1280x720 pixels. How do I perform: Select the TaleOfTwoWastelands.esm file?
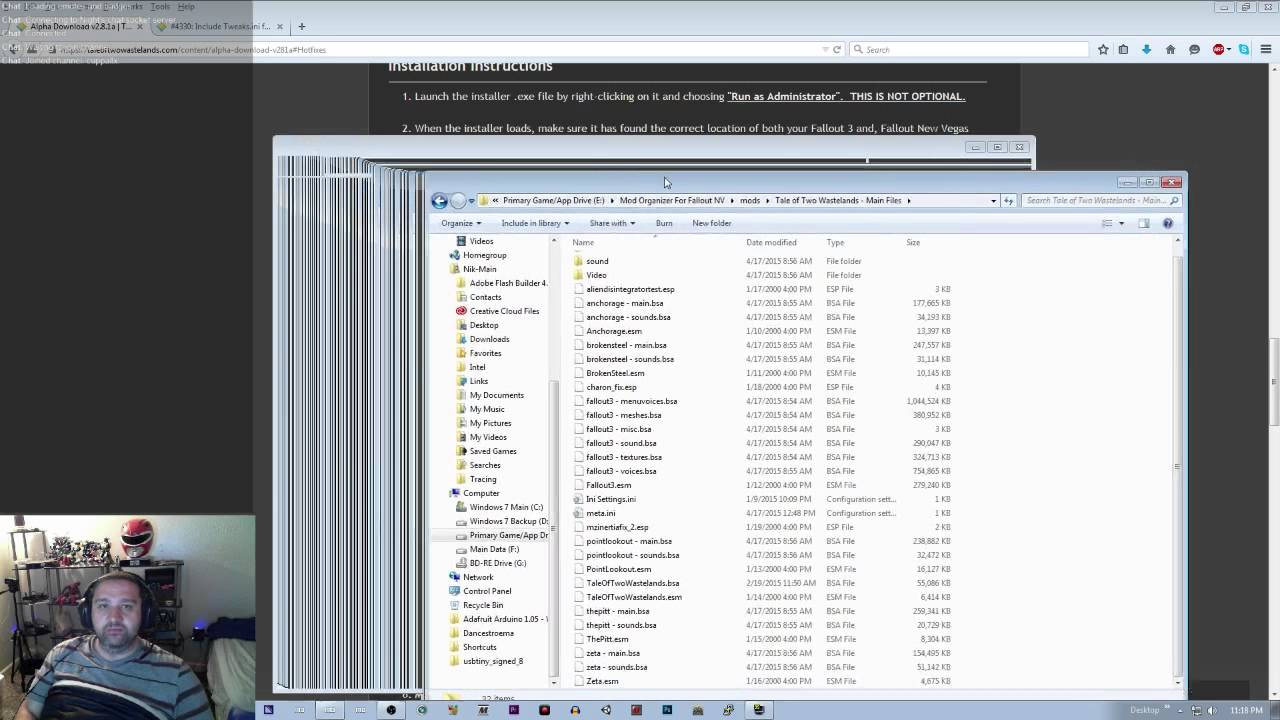click(634, 597)
